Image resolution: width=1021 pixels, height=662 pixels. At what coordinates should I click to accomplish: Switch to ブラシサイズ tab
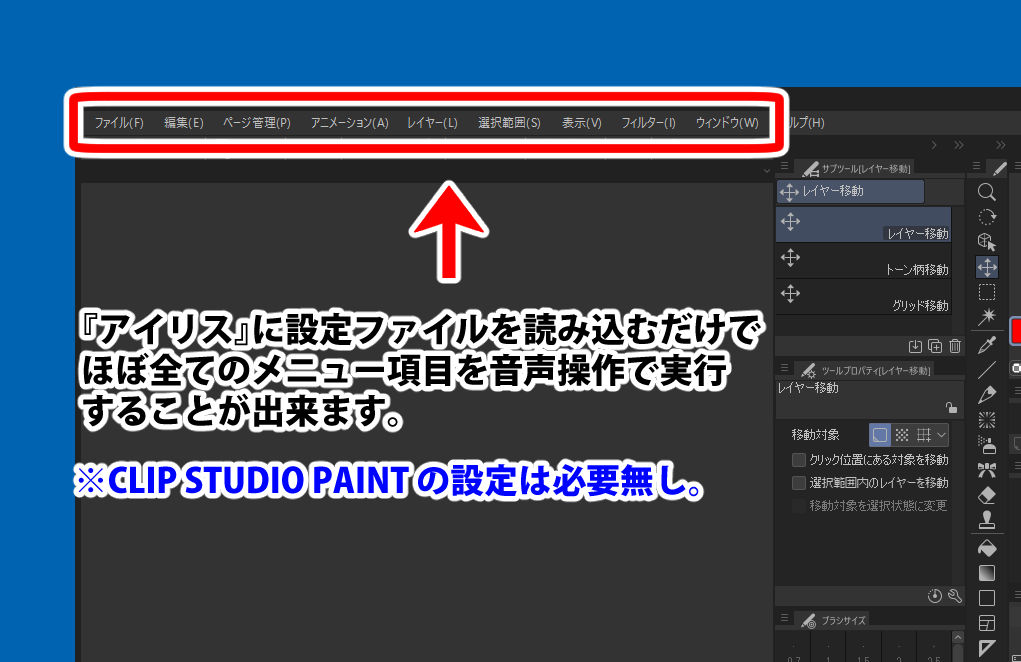point(833,620)
